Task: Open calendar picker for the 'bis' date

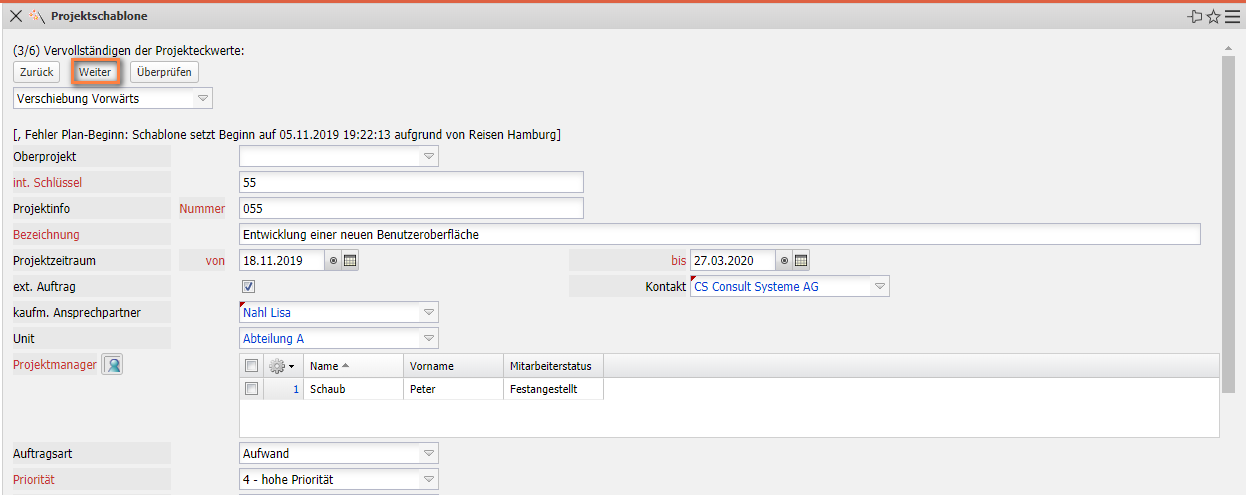Action: (x=801, y=261)
